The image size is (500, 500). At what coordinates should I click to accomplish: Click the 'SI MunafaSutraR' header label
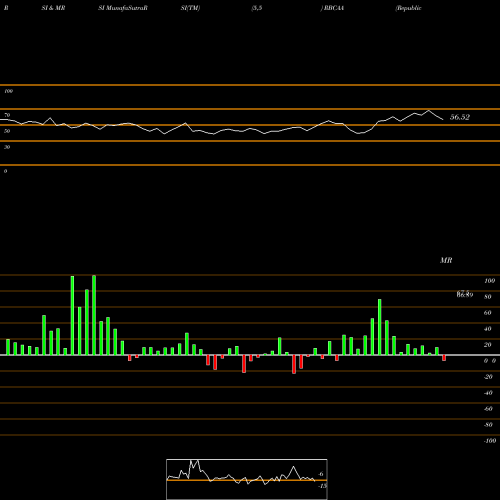(123, 8)
